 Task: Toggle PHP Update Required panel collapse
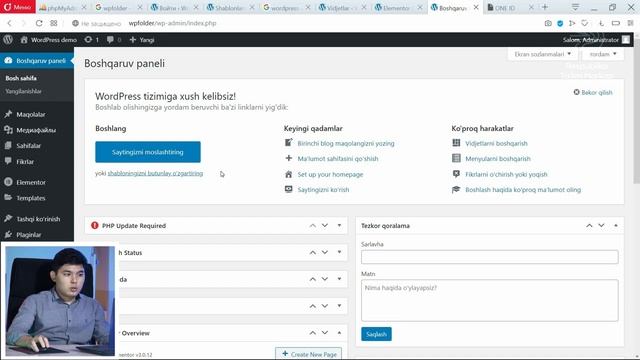[339, 225]
